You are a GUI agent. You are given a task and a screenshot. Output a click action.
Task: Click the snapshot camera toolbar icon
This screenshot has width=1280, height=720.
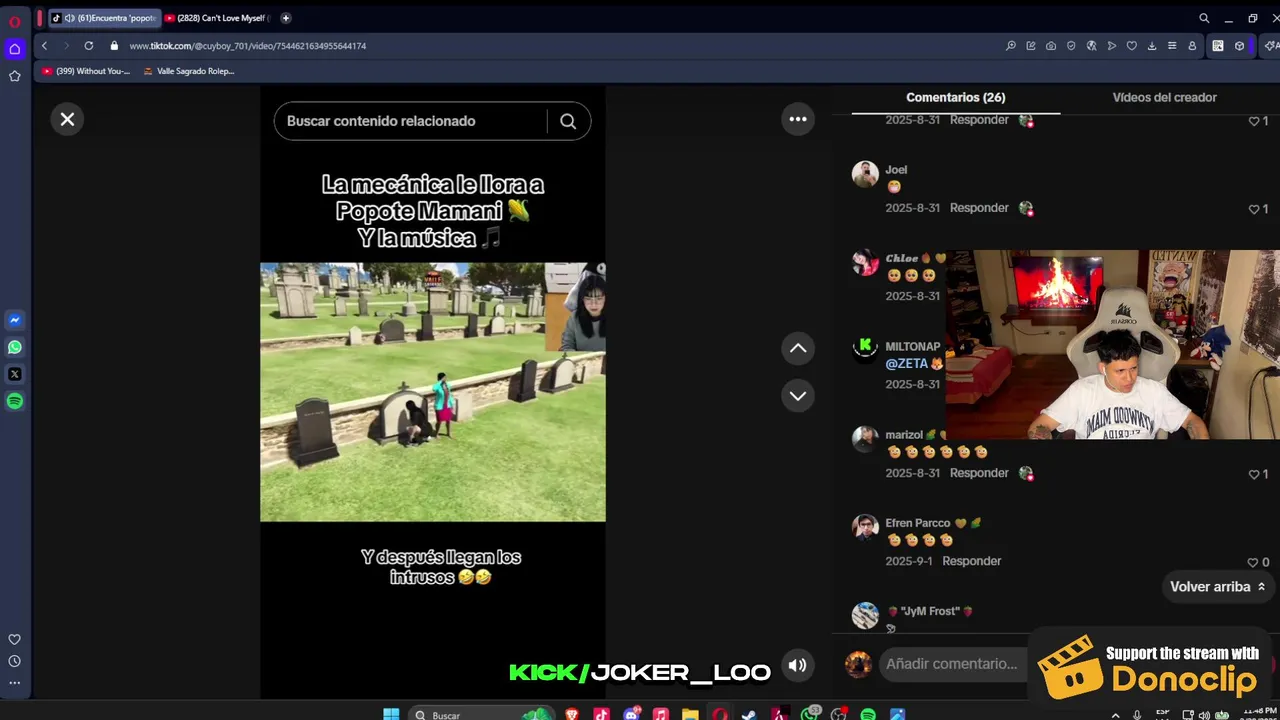pos(1051,46)
